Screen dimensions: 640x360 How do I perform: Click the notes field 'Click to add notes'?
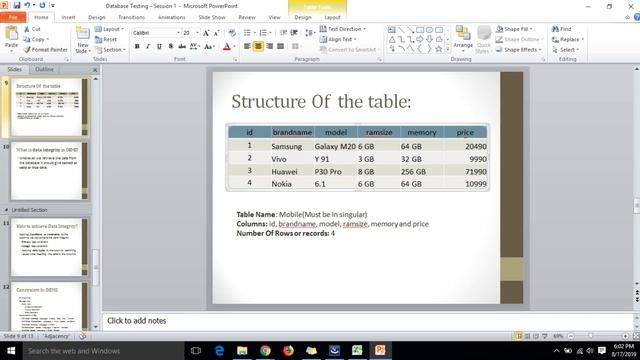(367, 321)
